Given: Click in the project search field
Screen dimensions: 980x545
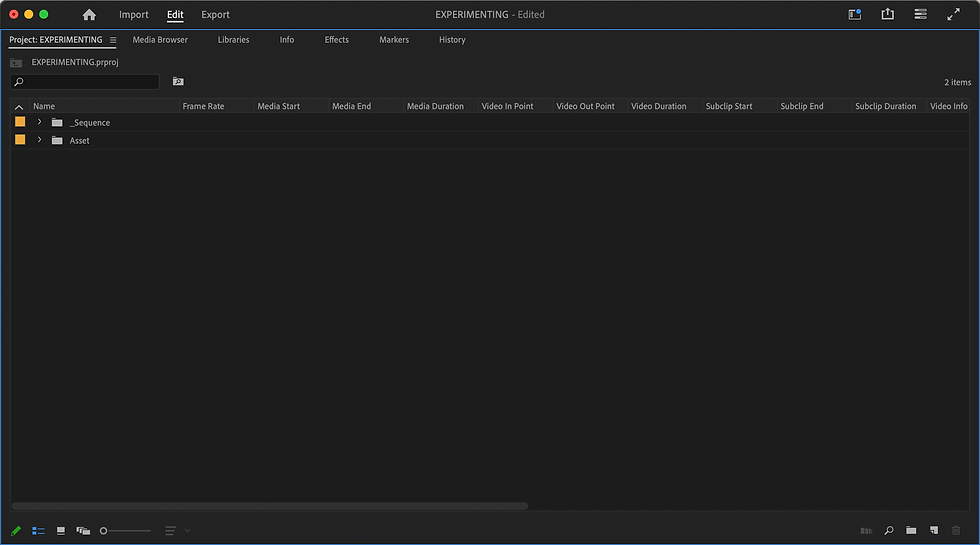Looking at the screenshot, I should tap(85, 82).
